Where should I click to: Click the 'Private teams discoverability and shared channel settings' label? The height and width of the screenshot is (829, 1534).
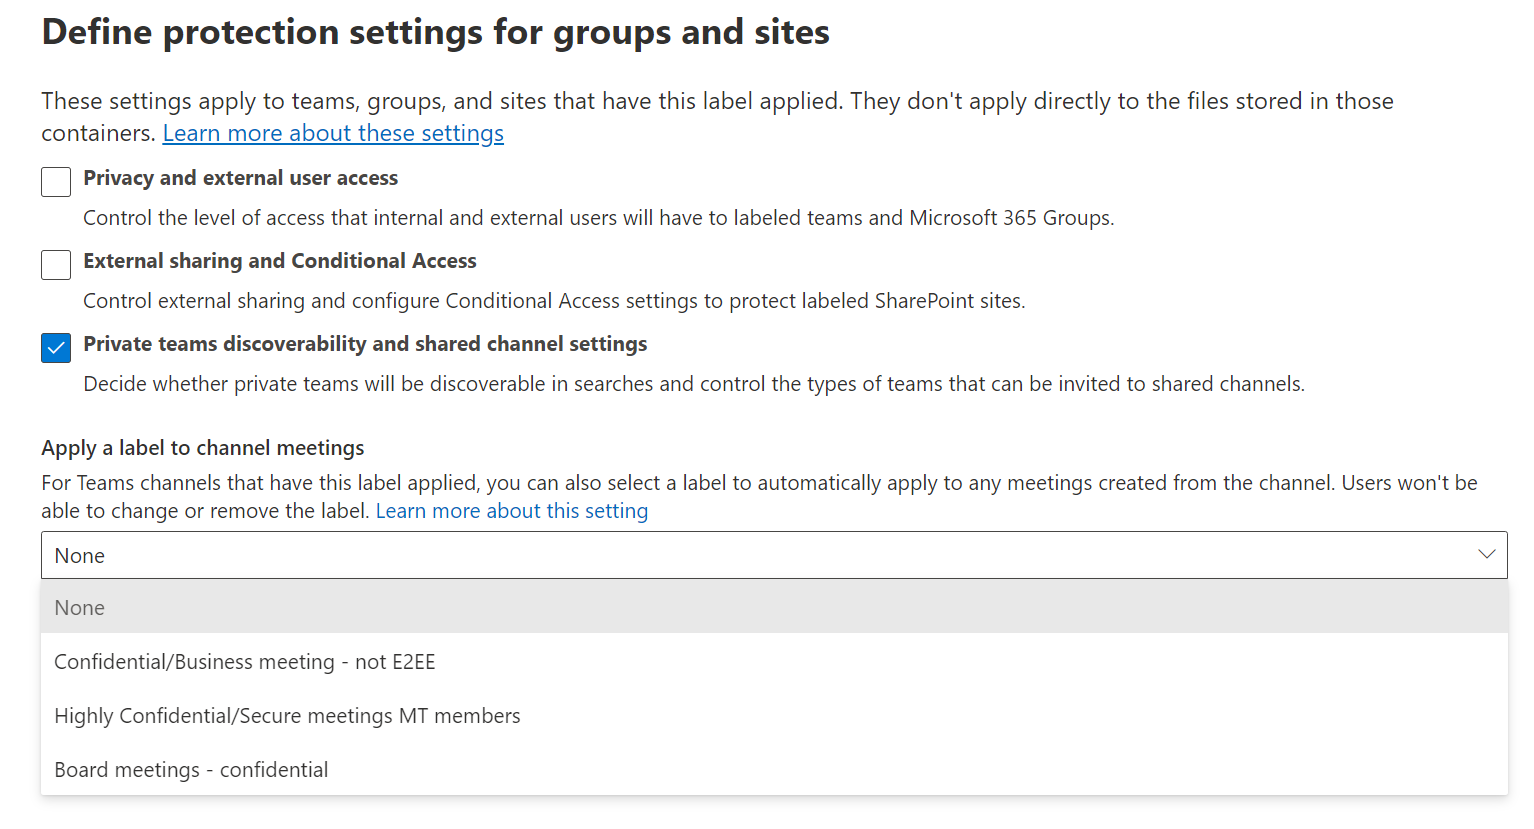(365, 344)
